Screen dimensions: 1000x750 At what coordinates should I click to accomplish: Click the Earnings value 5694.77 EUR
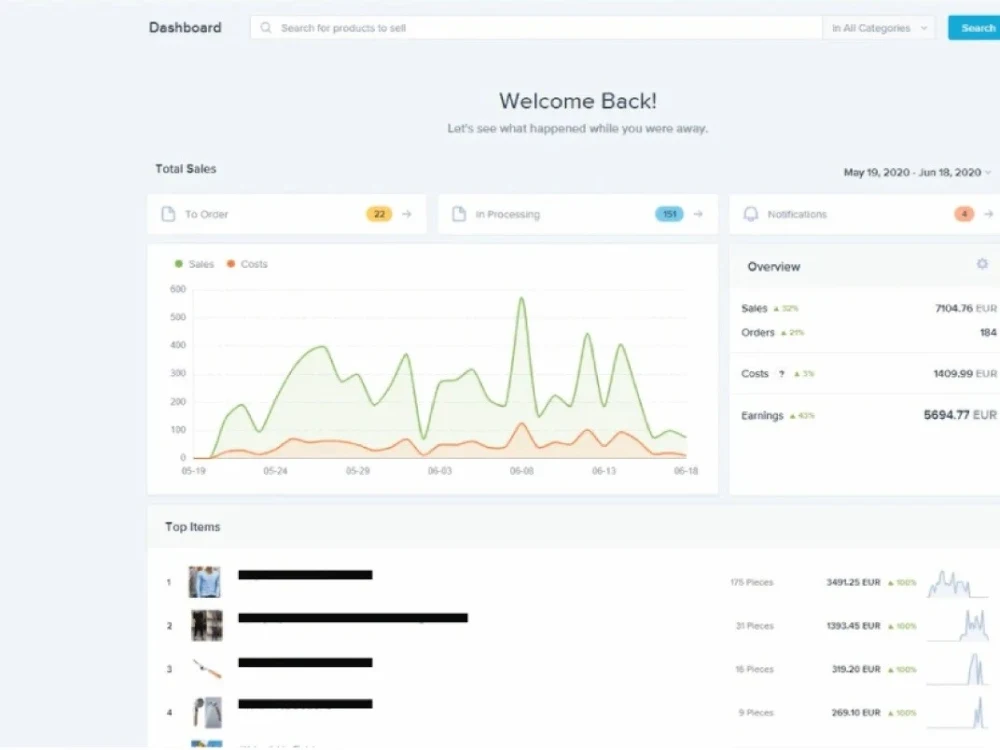click(960, 415)
